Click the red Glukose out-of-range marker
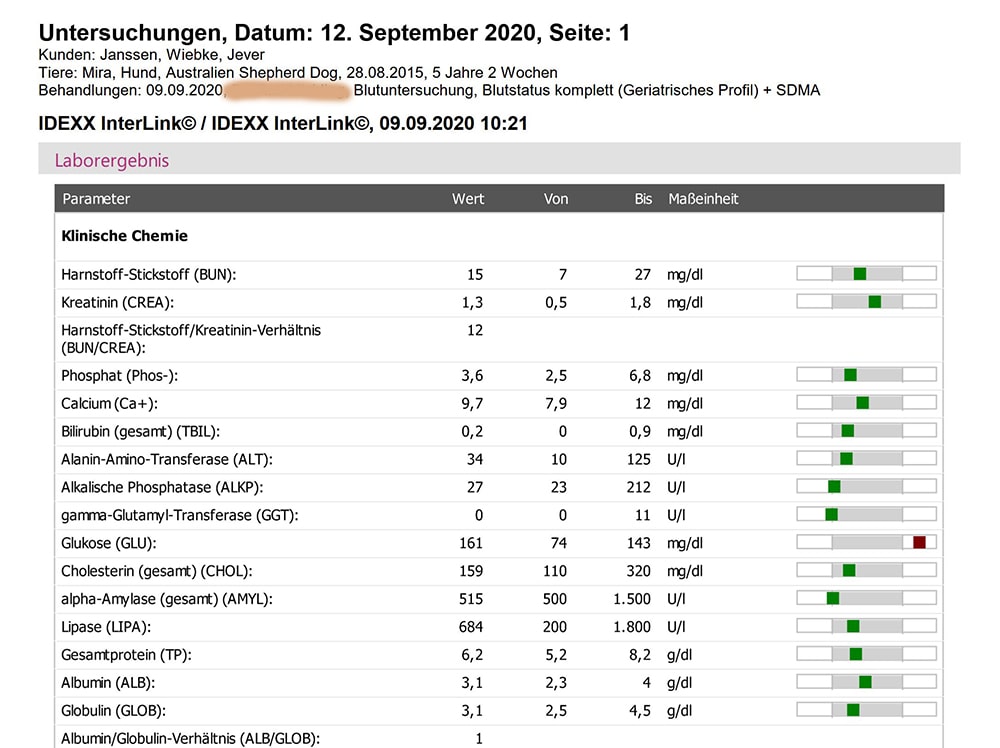Viewport: 1000px width, 748px height. click(x=919, y=542)
